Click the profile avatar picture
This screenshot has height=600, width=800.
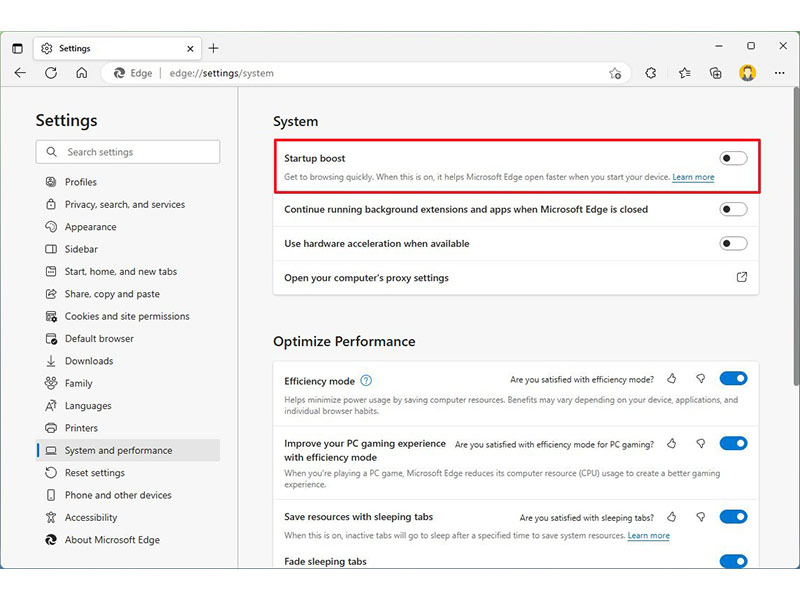747,73
